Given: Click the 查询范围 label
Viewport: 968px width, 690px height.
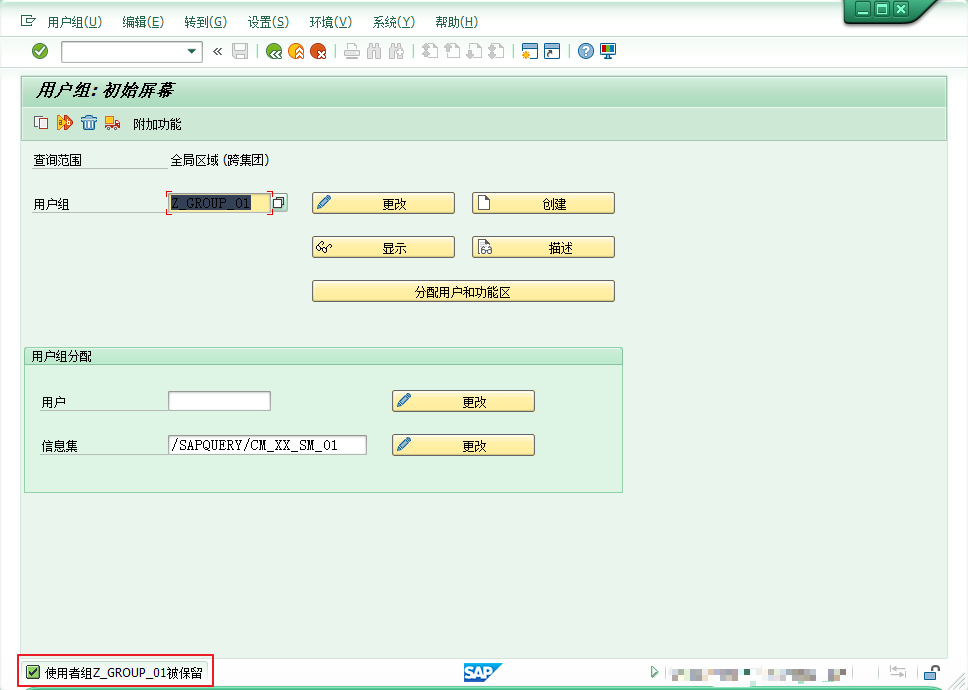Looking at the screenshot, I should click(57, 160).
